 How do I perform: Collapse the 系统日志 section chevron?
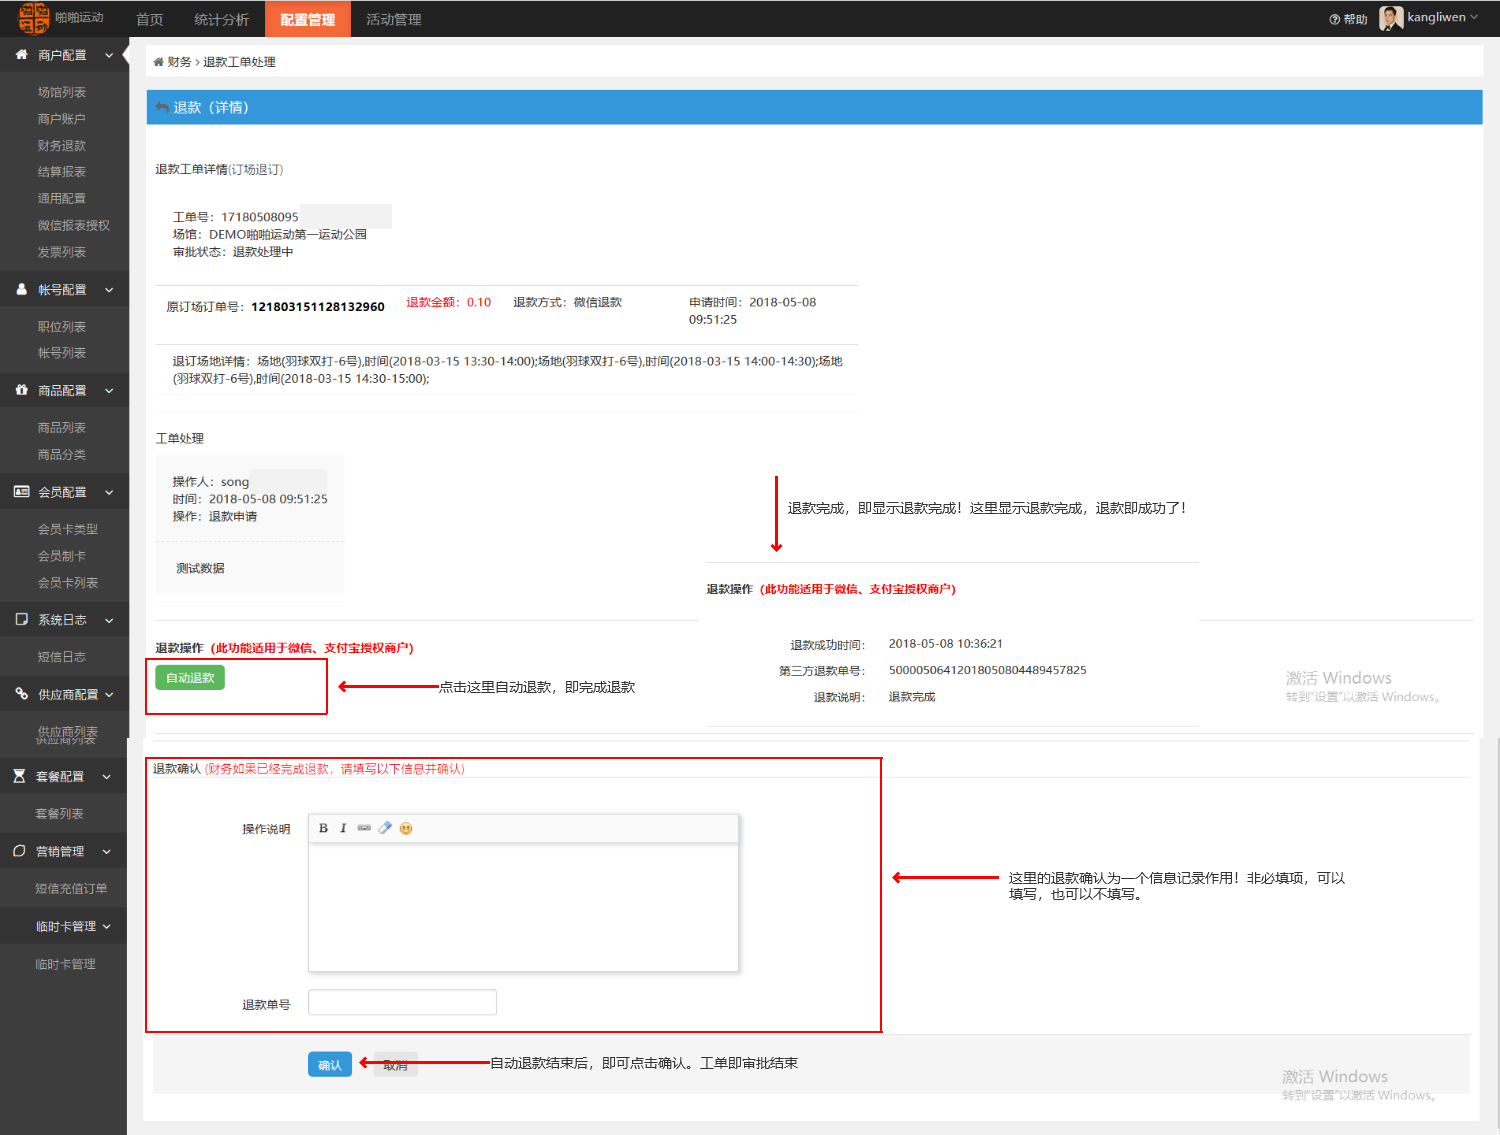pyautogui.click(x=109, y=621)
